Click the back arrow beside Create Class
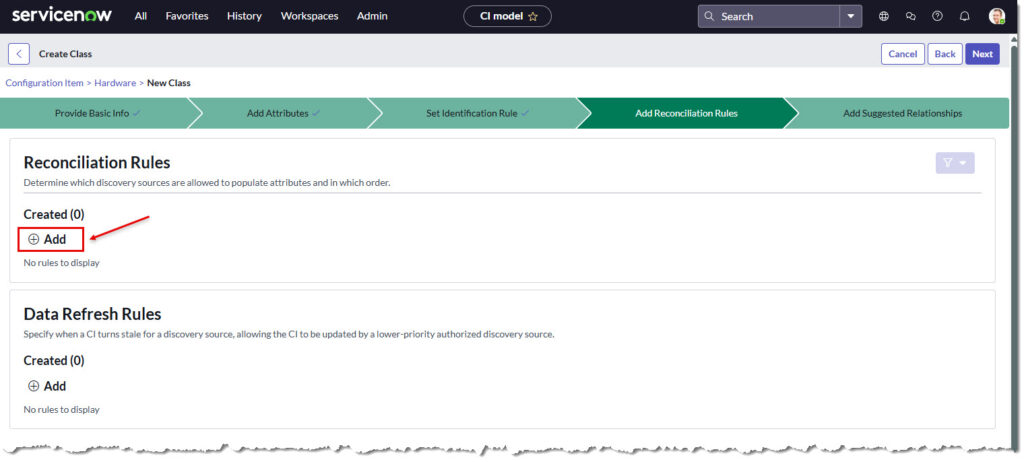Screen dimensions: 1024x462 click(x=19, y=54)
